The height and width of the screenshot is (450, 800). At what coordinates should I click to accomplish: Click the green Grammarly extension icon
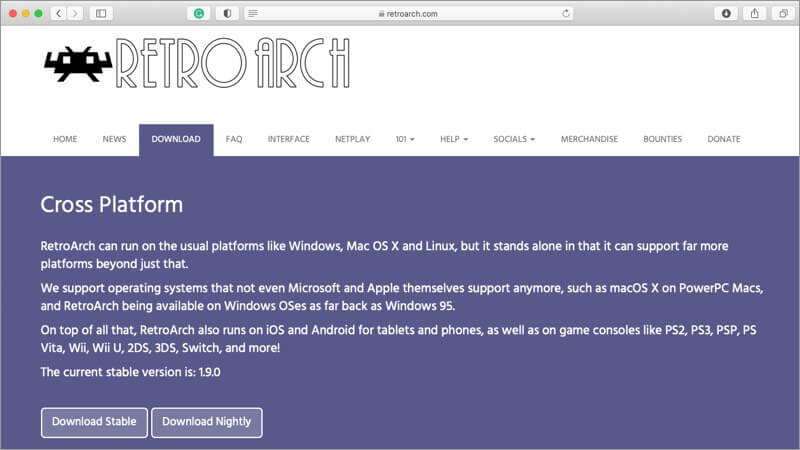199,13
